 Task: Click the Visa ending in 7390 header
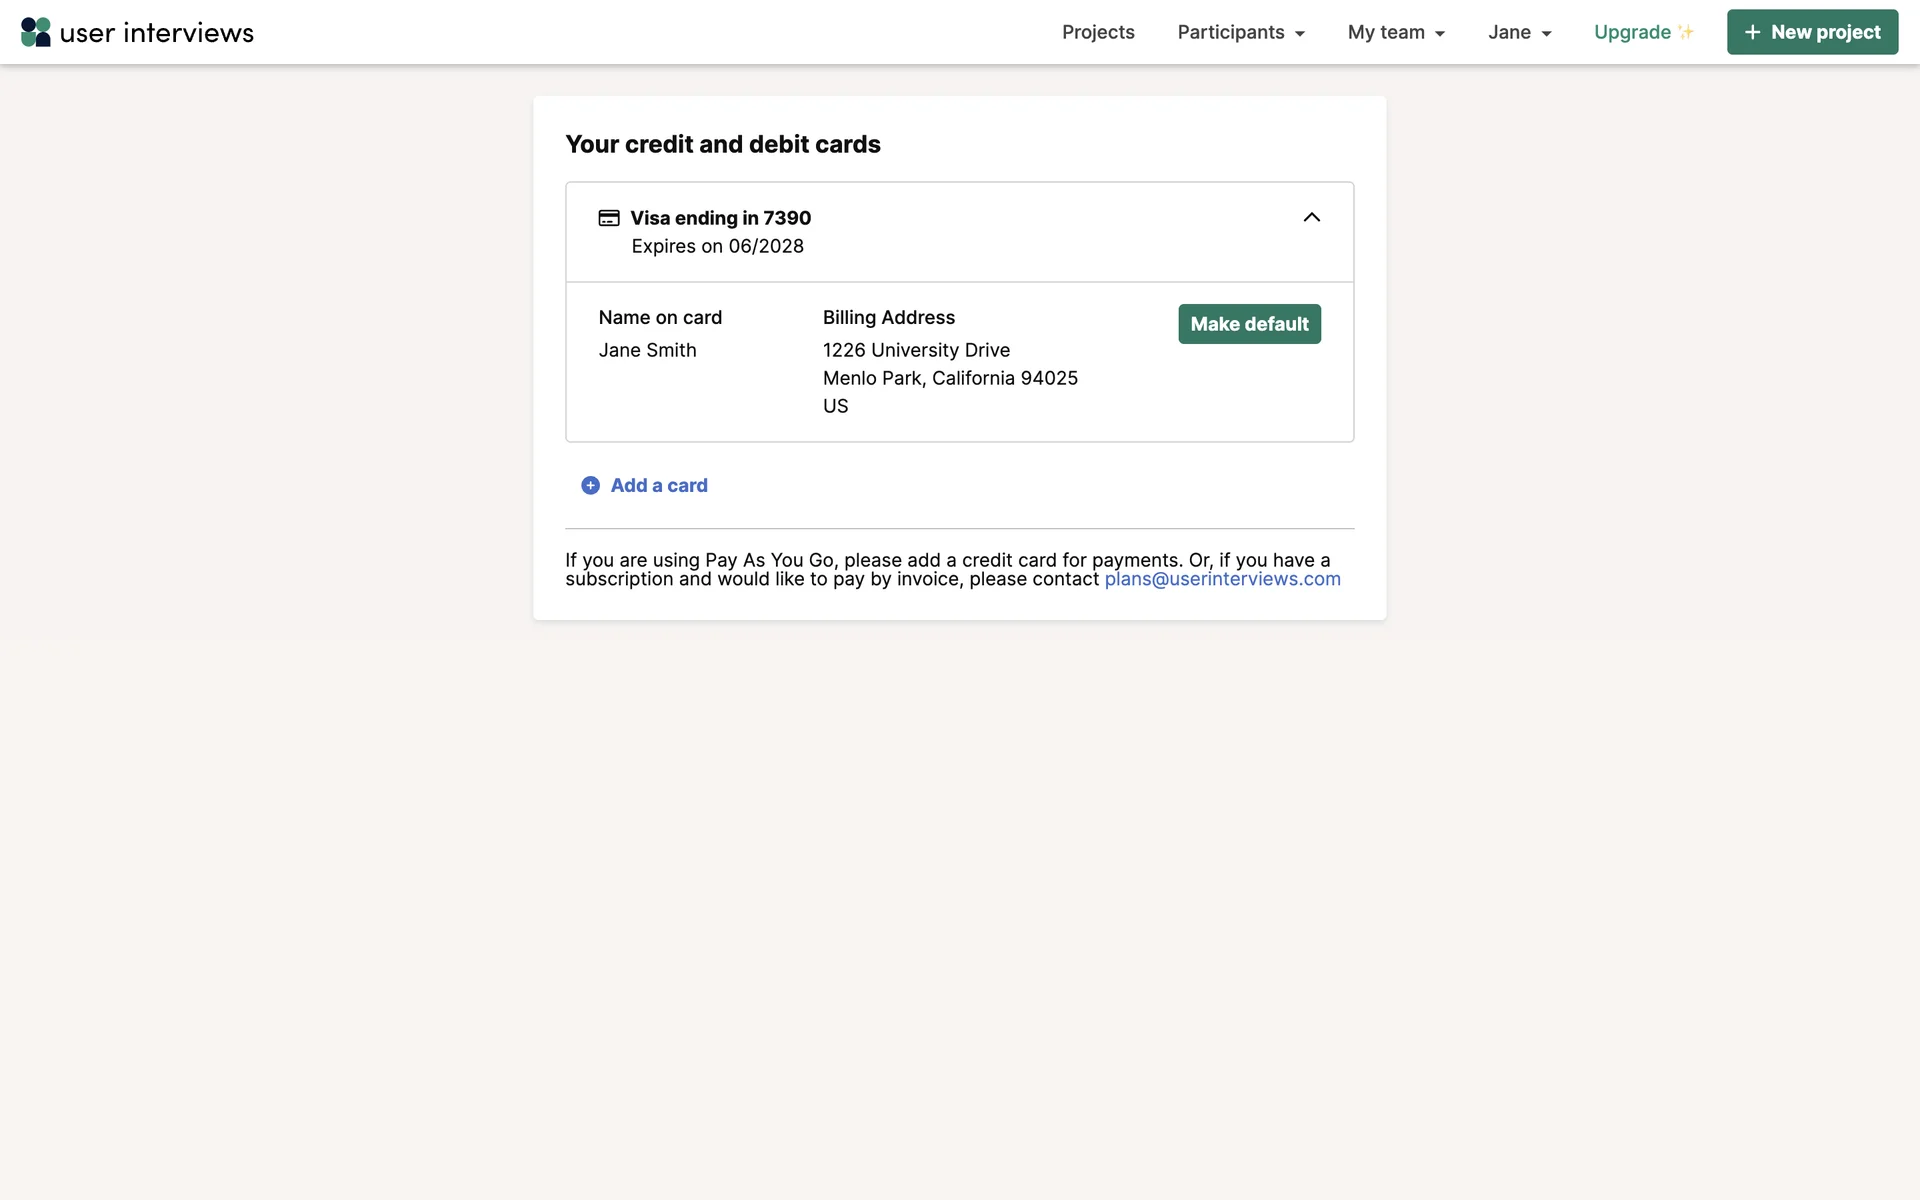click(x=720, y=218)
